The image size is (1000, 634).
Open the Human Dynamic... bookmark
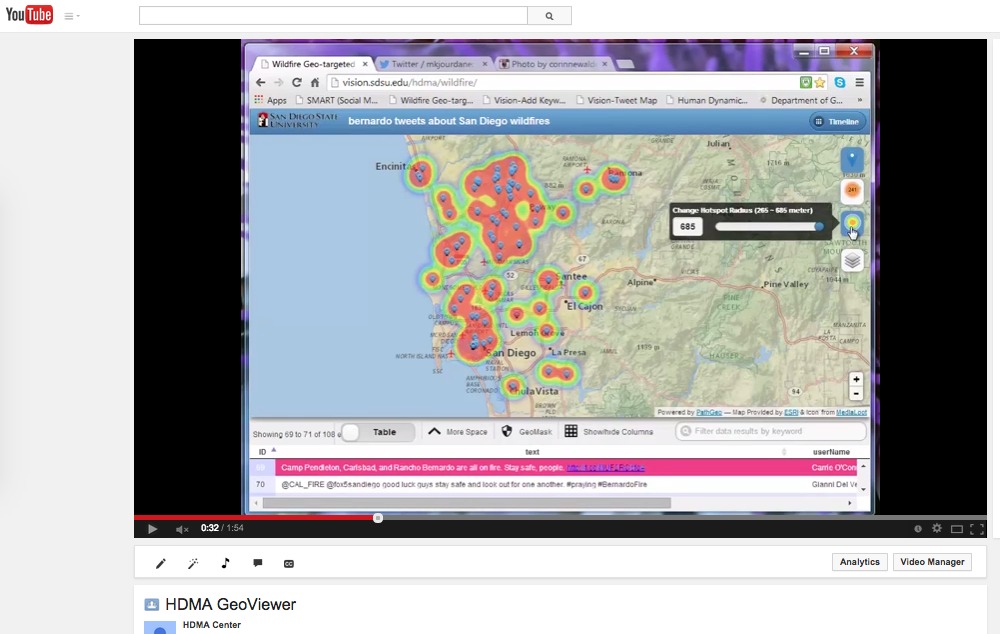point(707,100)
